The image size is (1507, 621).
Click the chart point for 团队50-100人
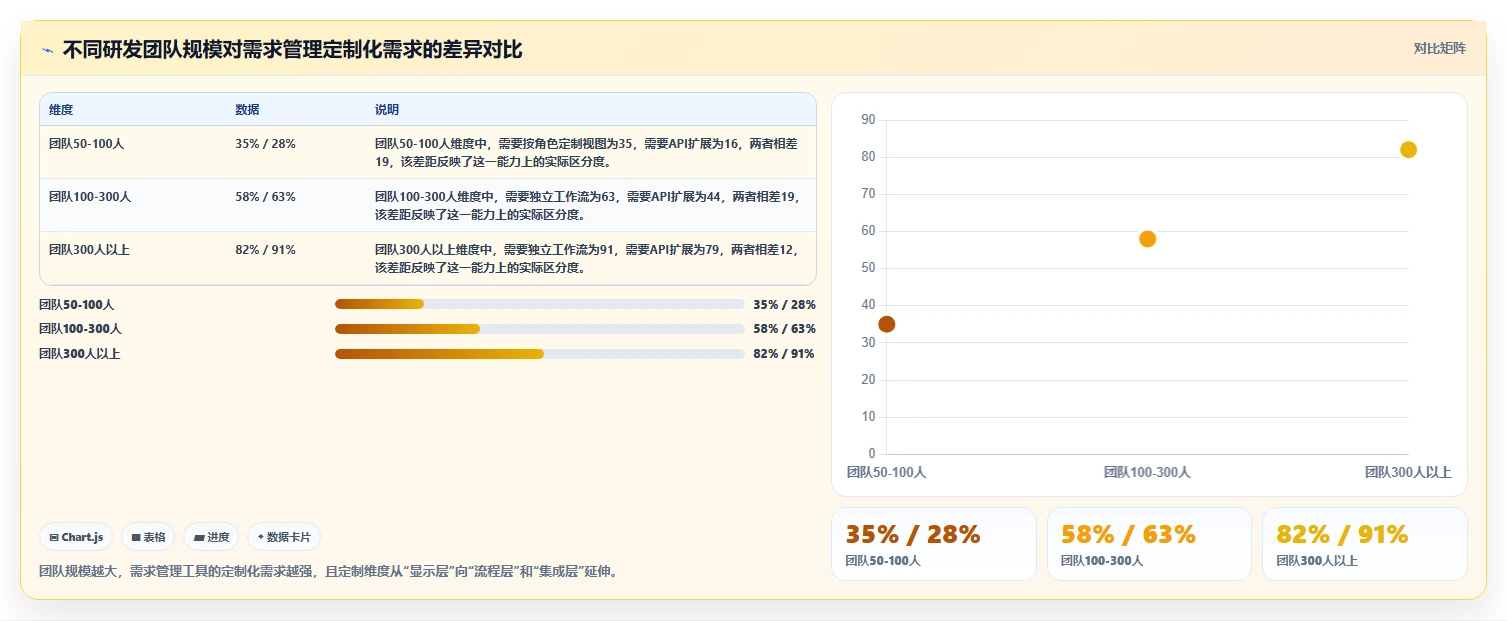pyautogui.click(x=886, y=324)
